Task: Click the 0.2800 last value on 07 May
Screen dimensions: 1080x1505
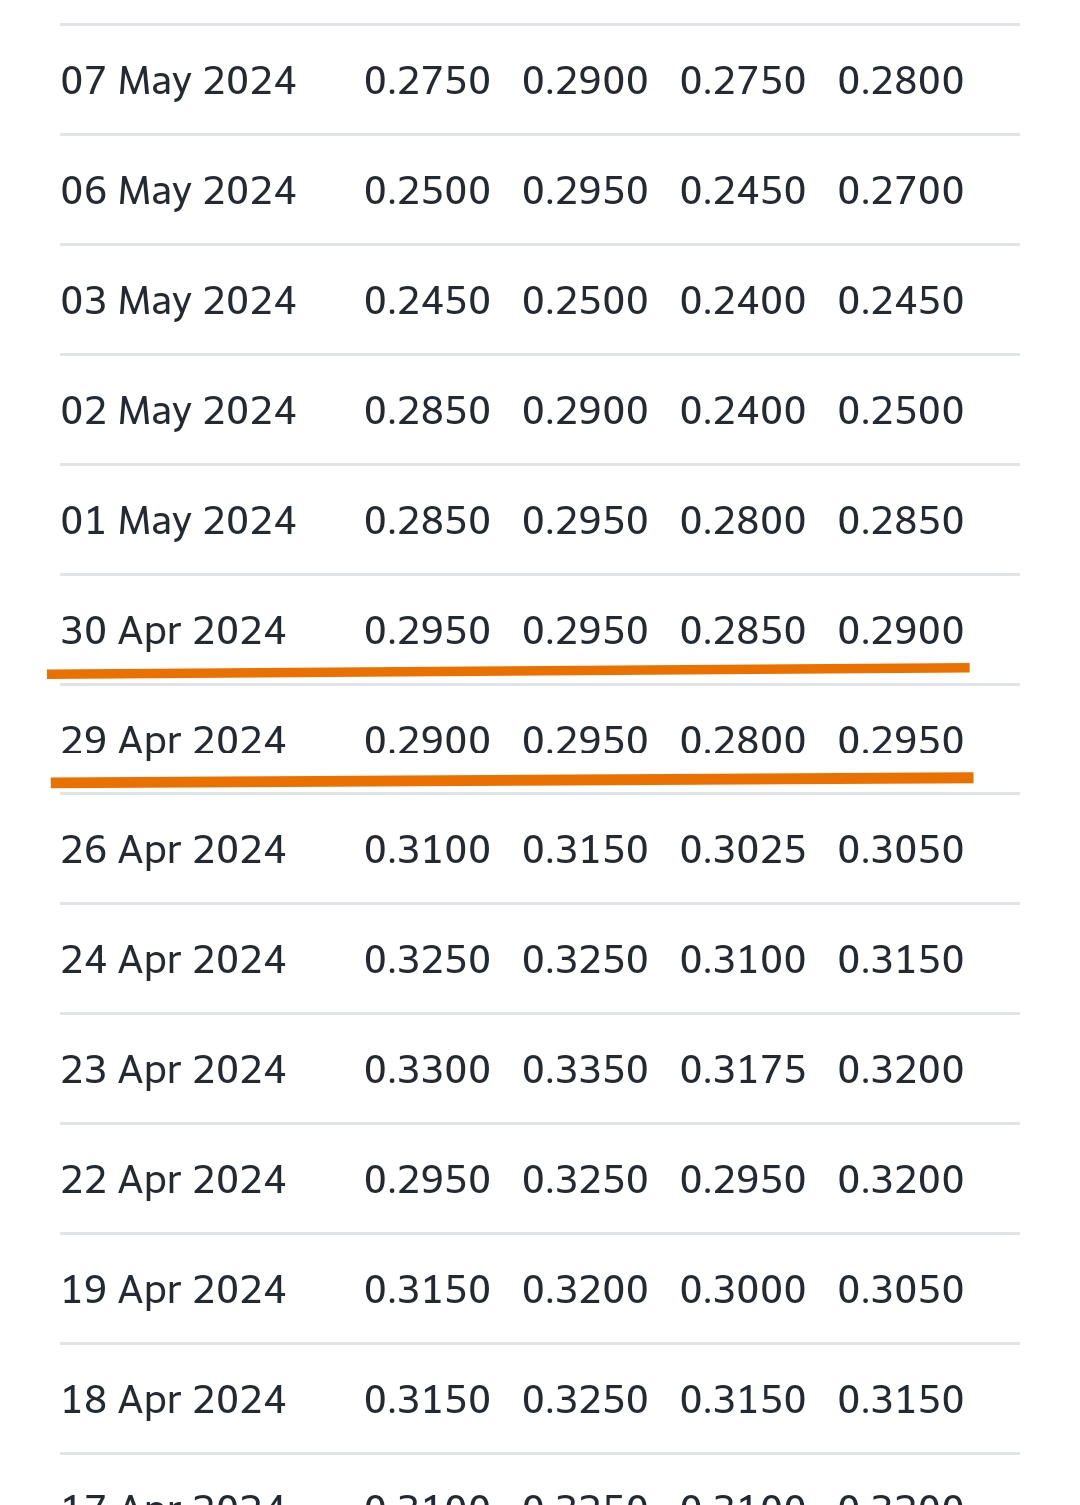Action: click(x=900, y=81)
